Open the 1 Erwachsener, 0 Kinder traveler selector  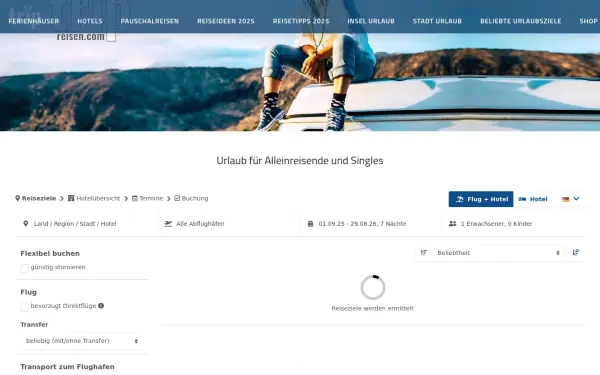click(x=514, y=224)
